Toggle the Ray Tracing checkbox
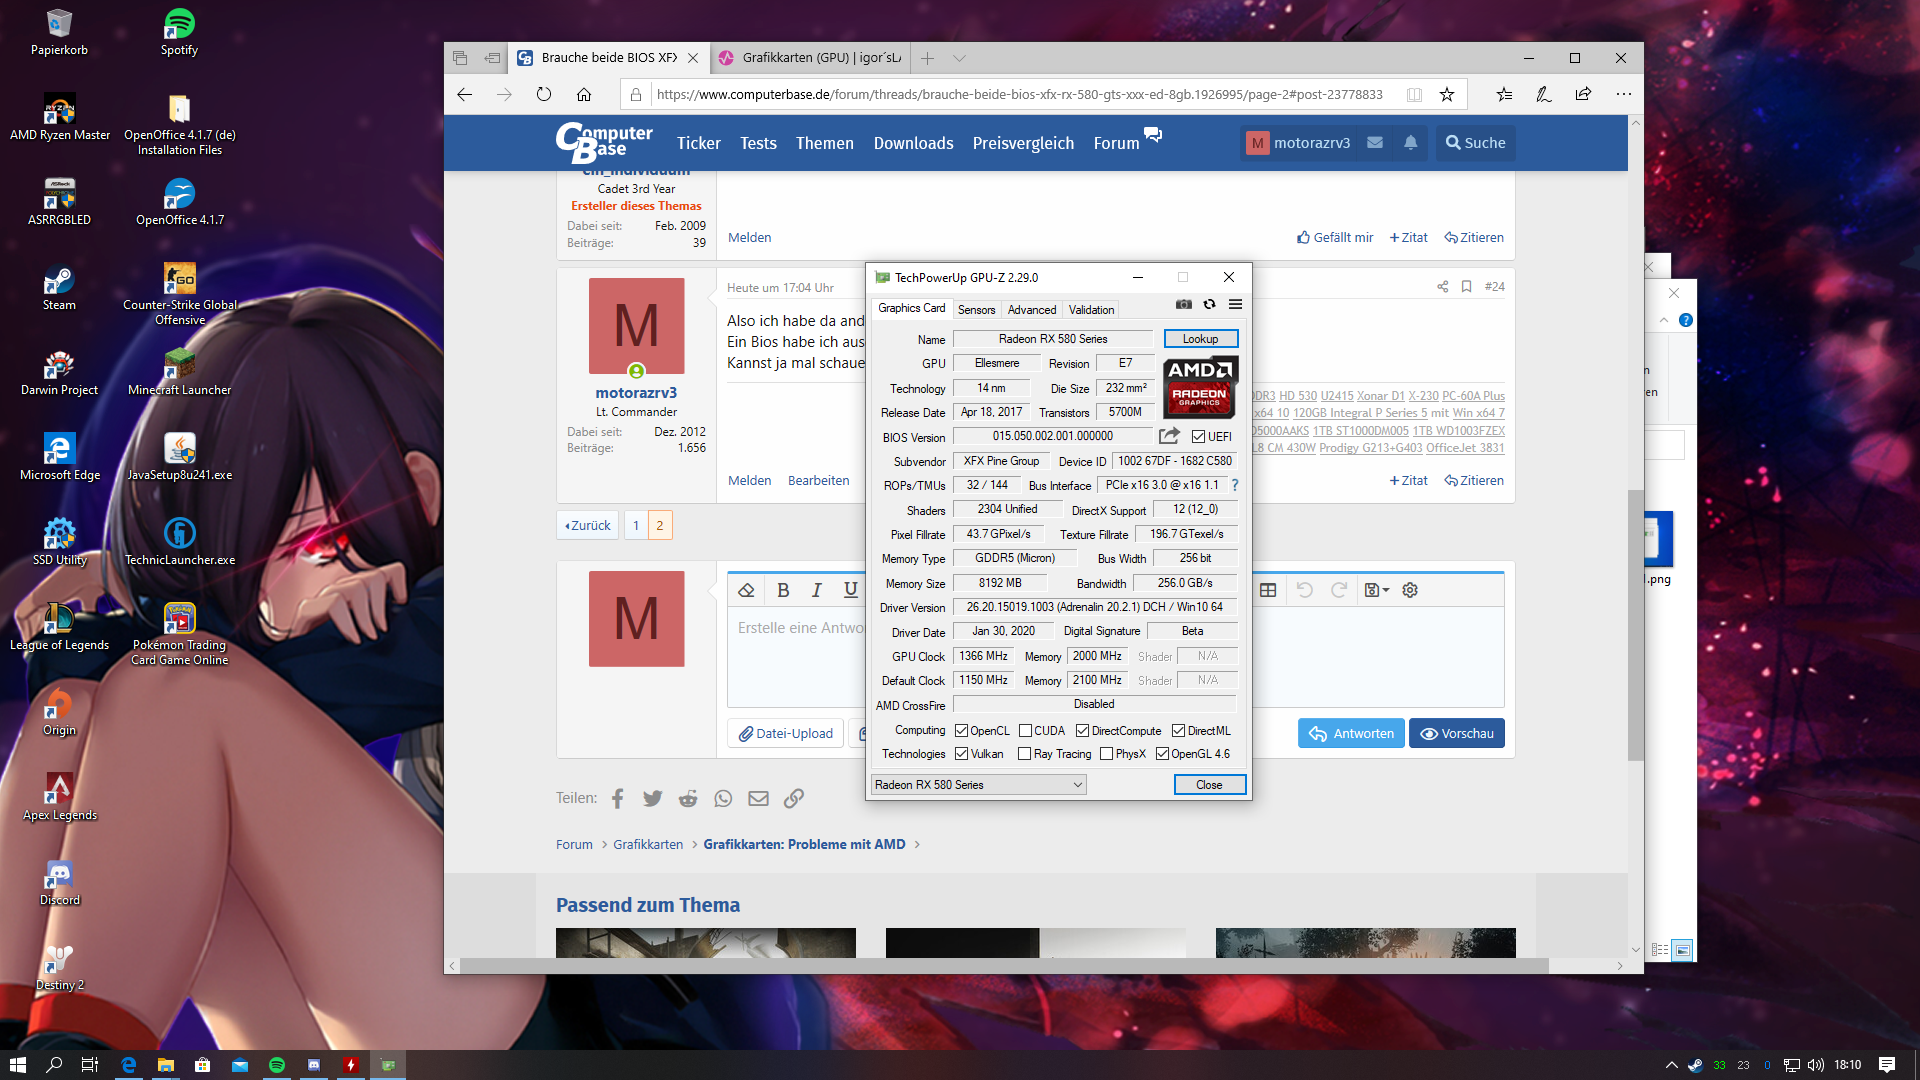 (1024, 754)
